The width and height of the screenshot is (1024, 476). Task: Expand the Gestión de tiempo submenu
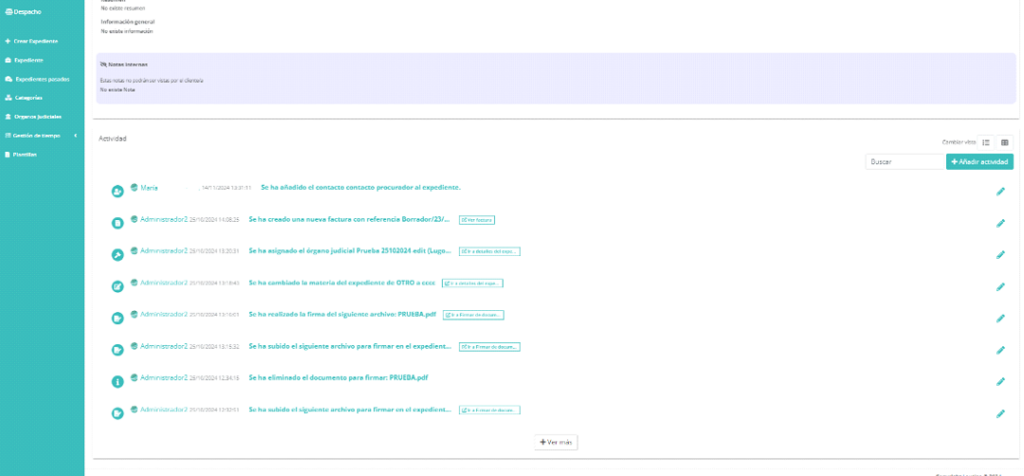click(40, 135)
